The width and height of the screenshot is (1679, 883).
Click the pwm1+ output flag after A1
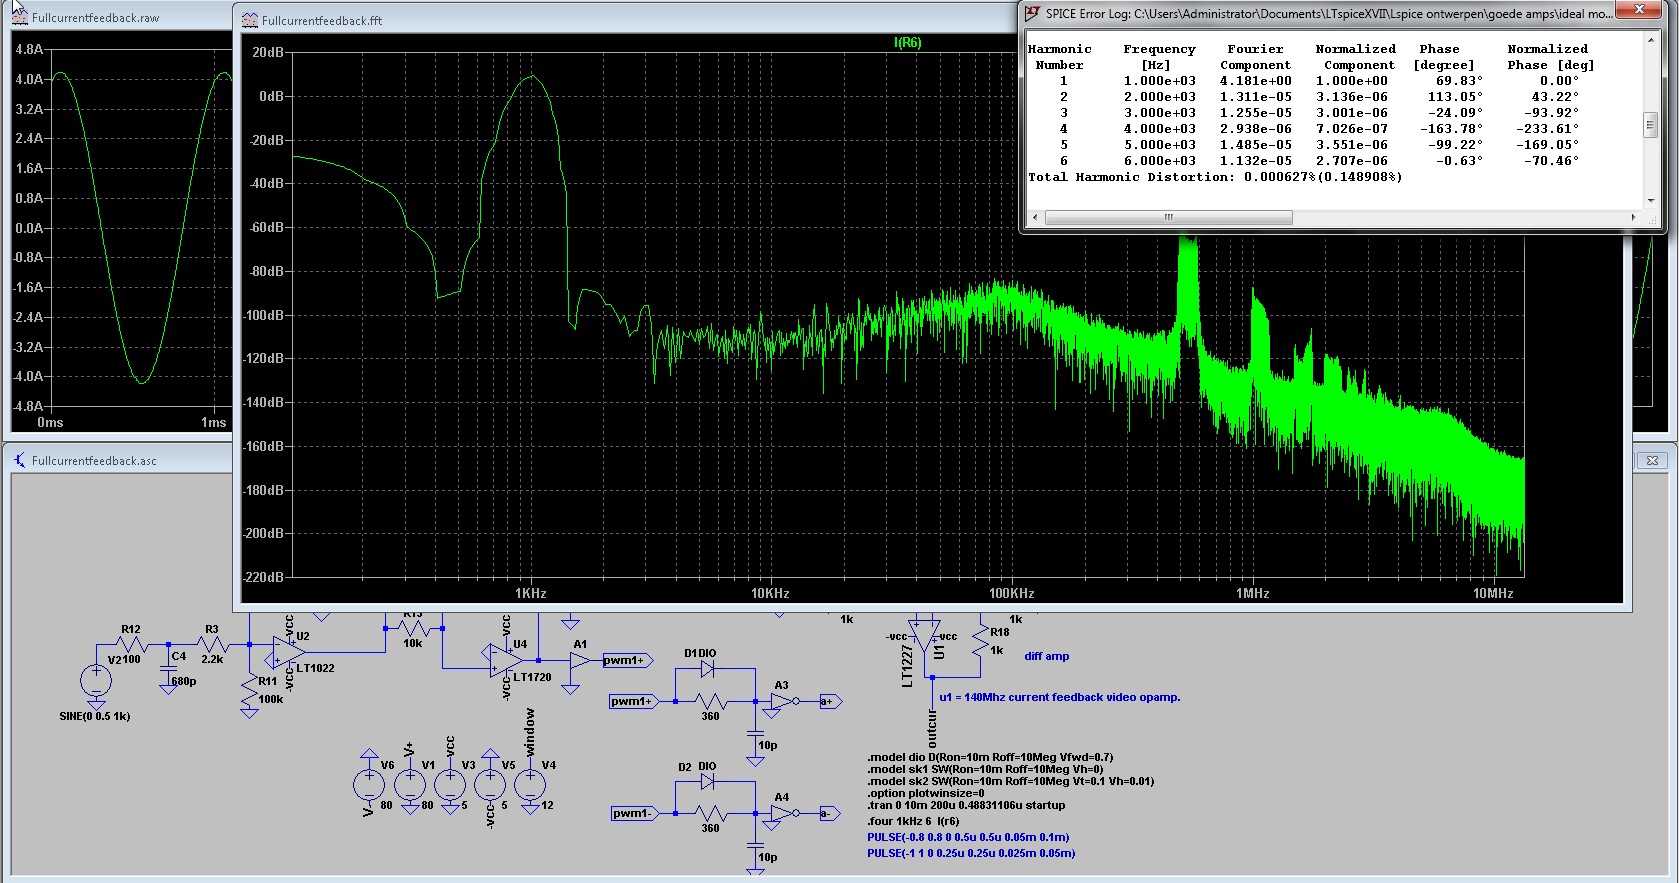point(627,660)
